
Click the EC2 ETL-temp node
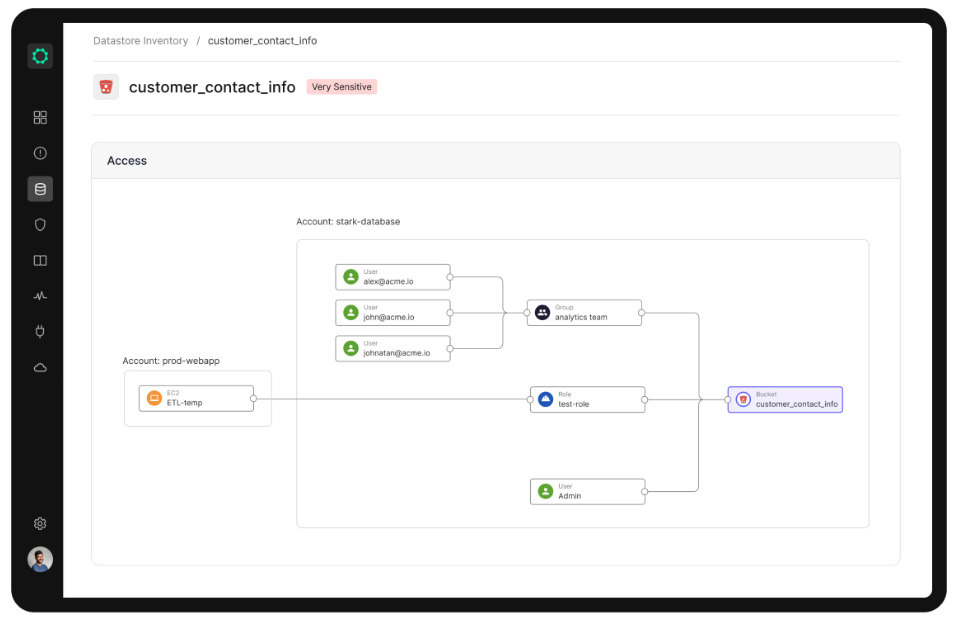pos(196,397)
